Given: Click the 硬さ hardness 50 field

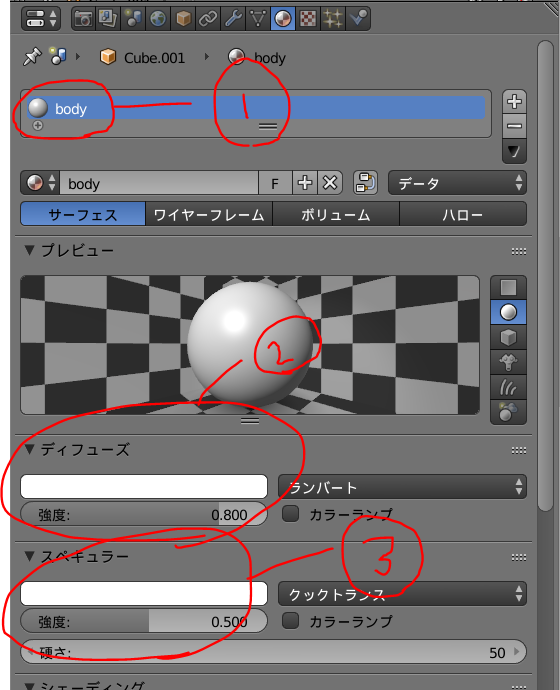Looking at the screenshot, I should pos(274,652).
